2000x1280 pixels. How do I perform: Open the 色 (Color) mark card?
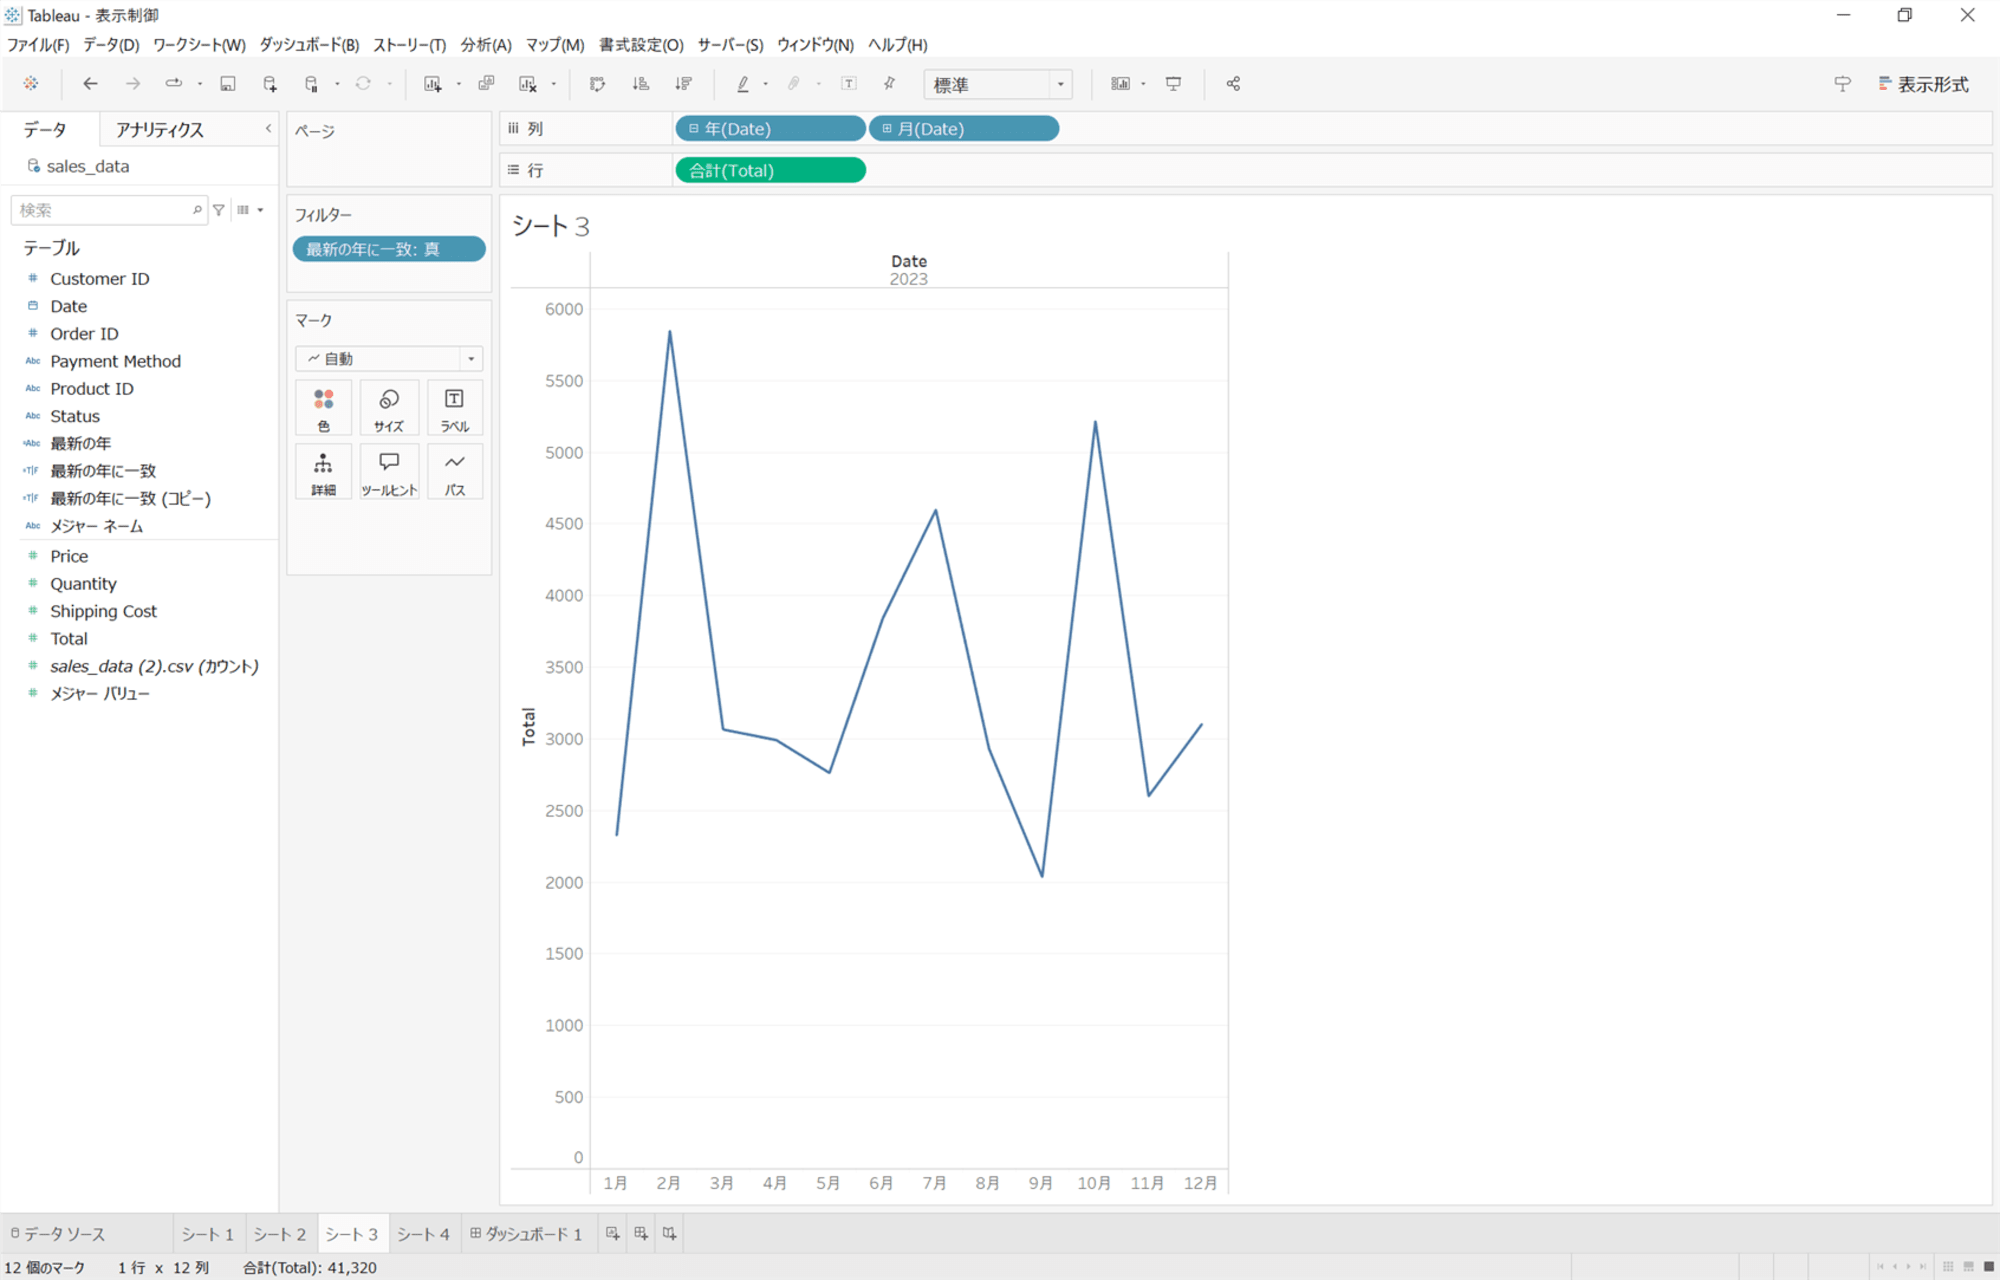coord(323,408)
